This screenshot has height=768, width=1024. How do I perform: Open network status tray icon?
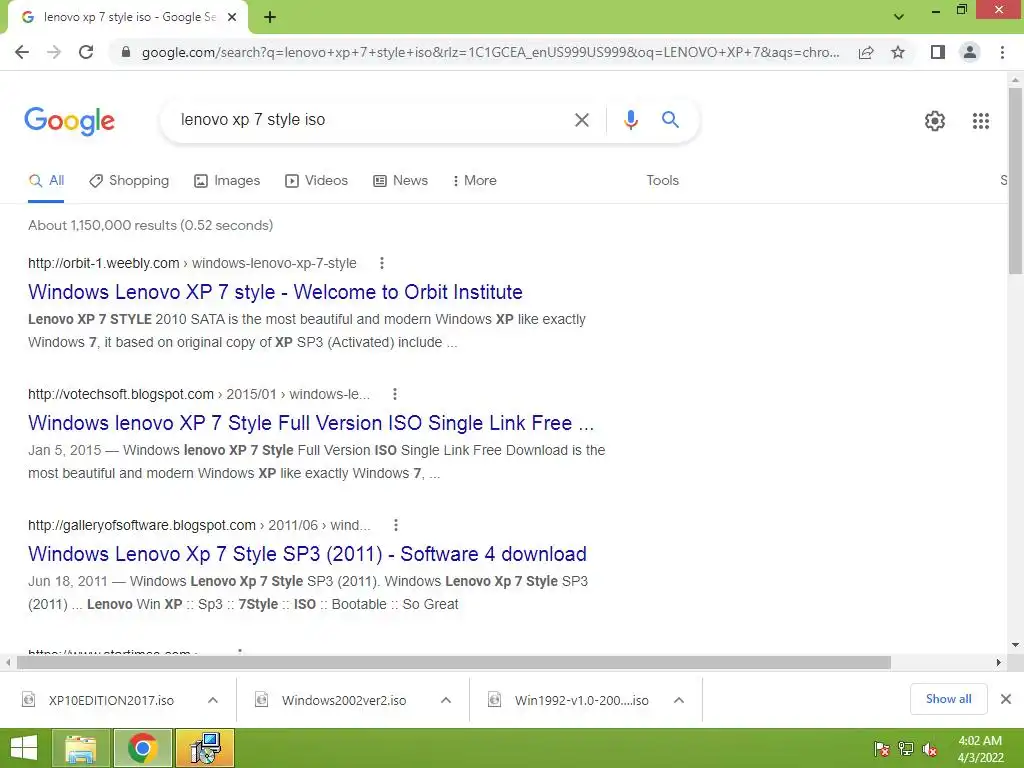click(906, 749)
